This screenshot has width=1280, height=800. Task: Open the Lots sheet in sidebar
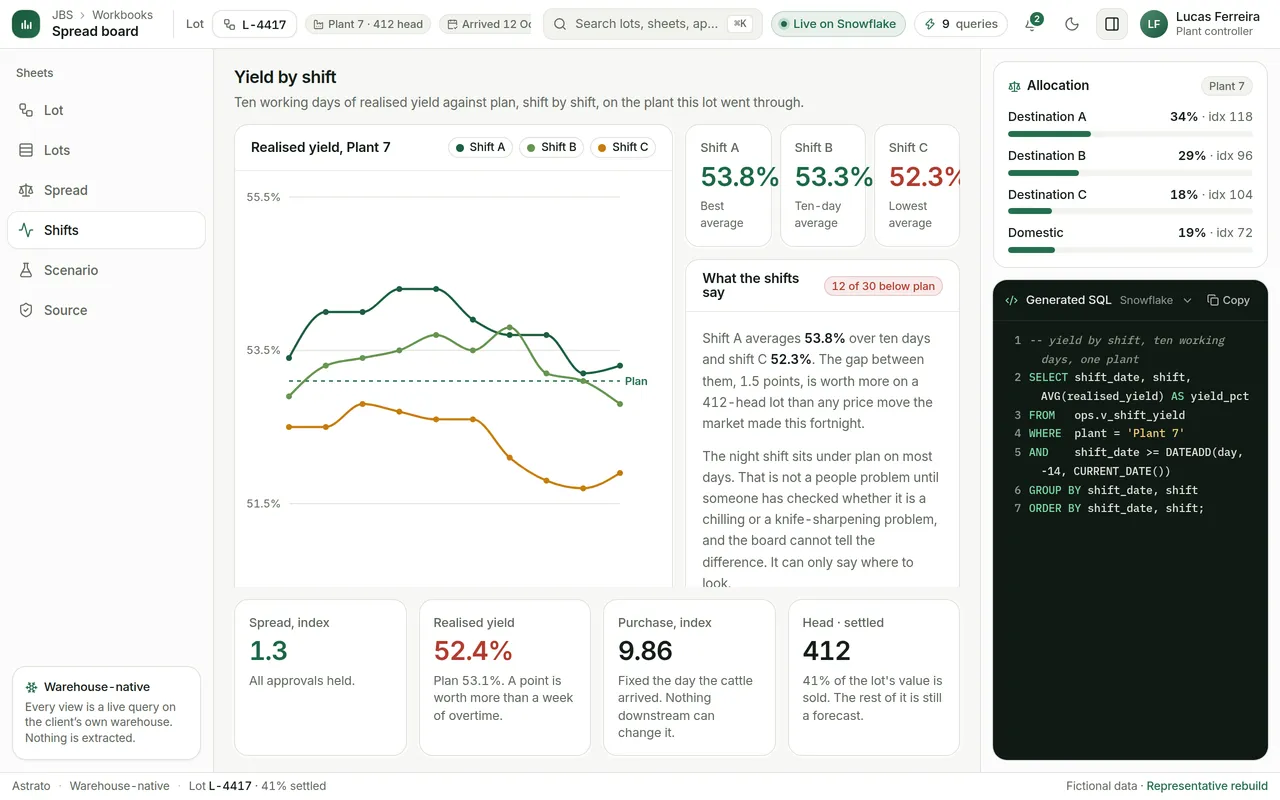pyautogui.click(x=106, y=150)
